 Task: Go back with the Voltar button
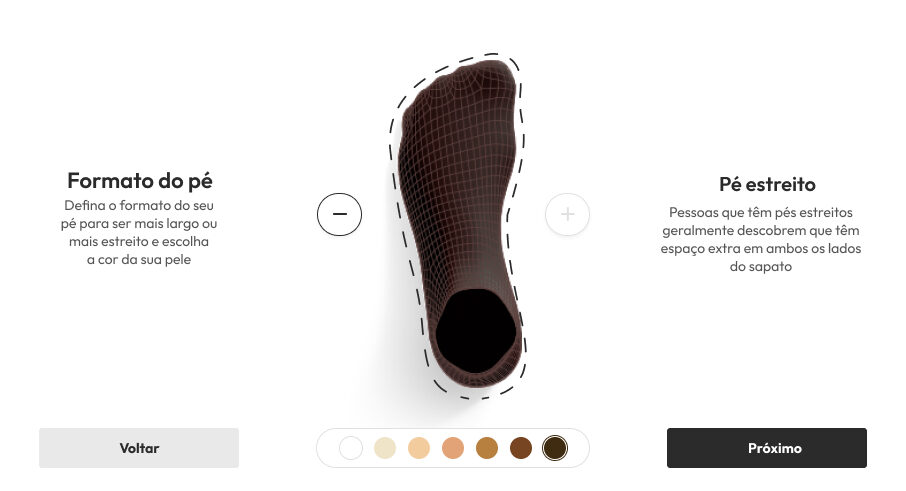pos(139,448)
